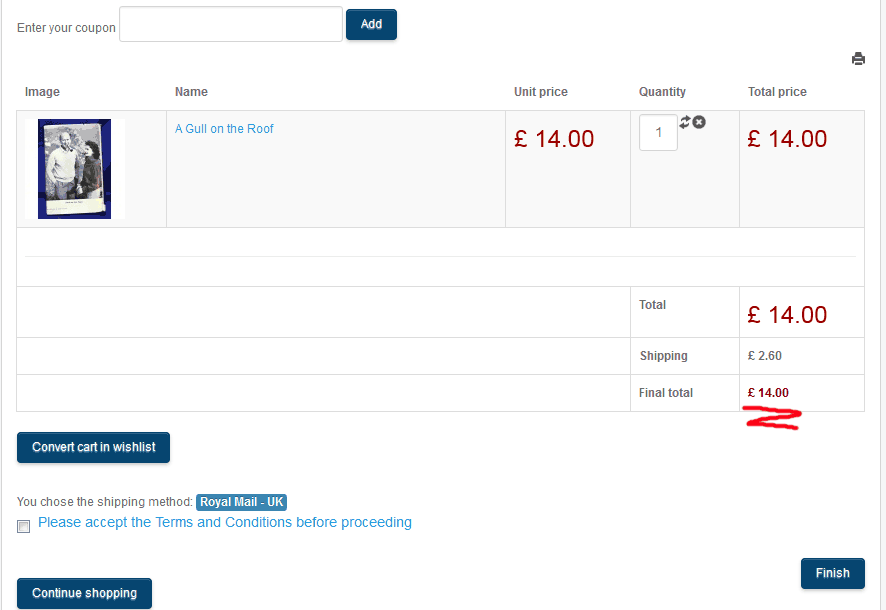Image resolution: width=886 pixels, height=610 pixels.
Task: Open the Terms and Conditions link text
Action: (x=225, y=522)
